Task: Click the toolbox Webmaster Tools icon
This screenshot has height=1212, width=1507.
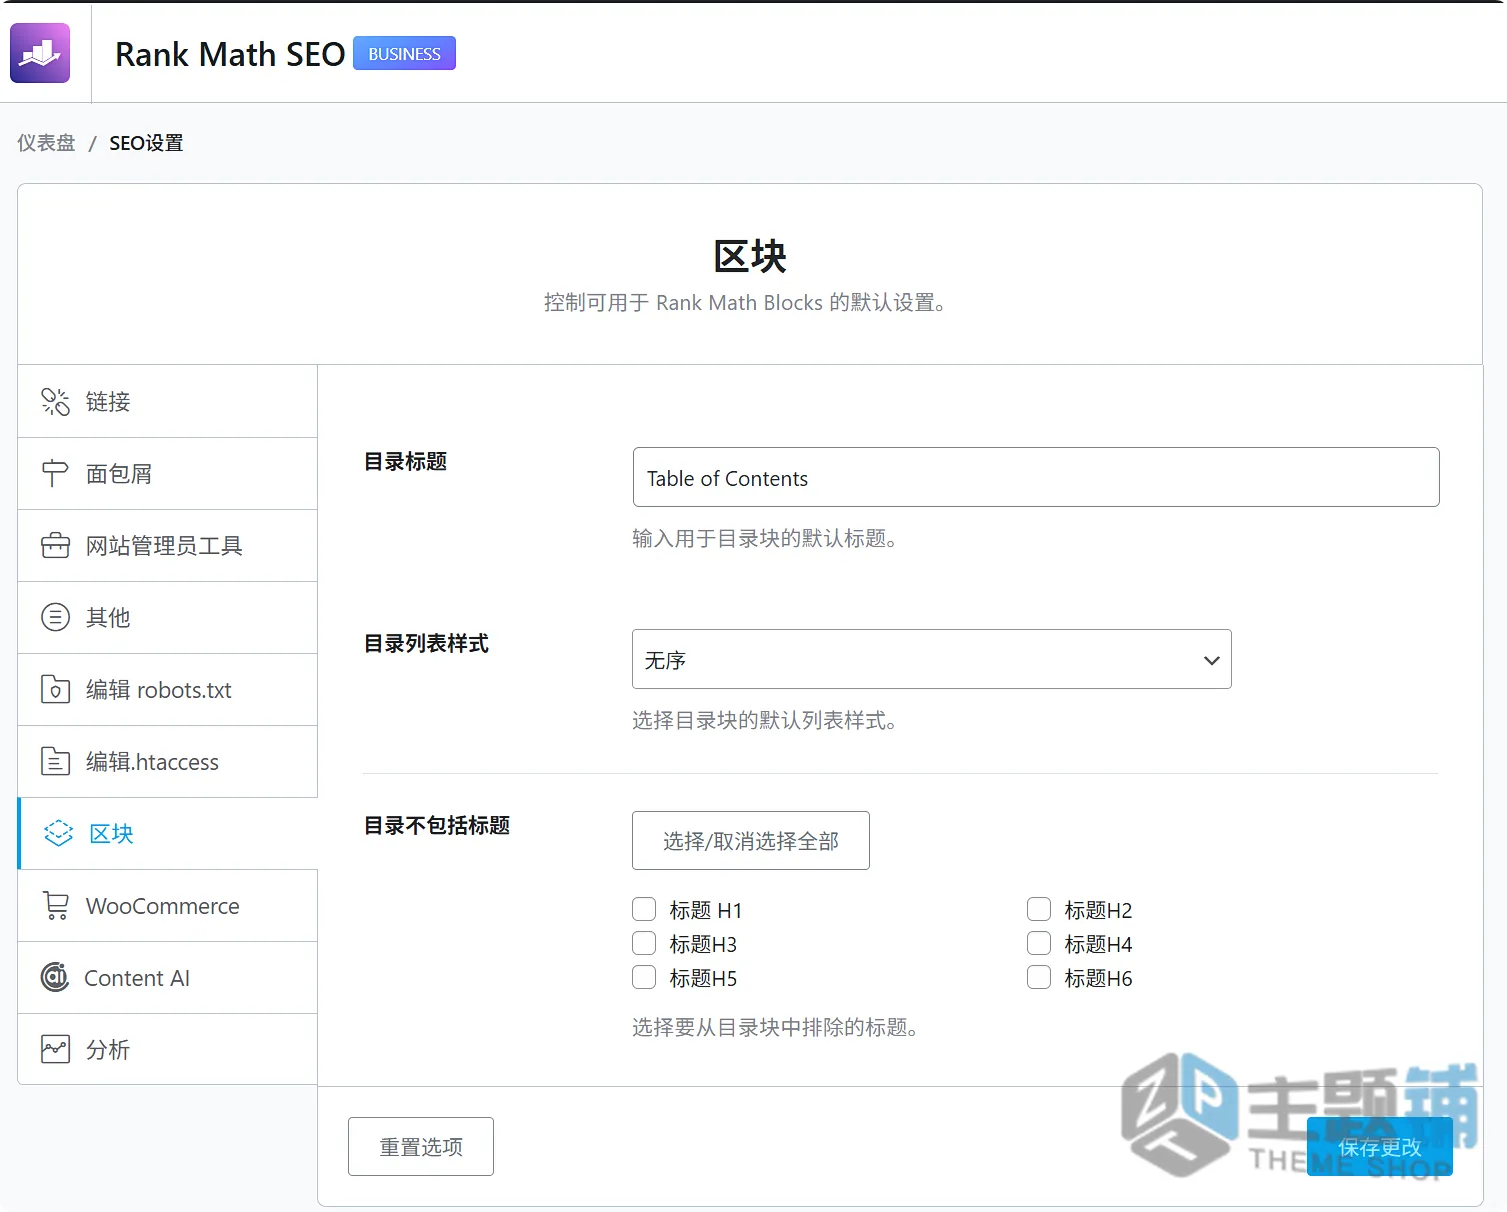Action: click(x=55, y=546)
